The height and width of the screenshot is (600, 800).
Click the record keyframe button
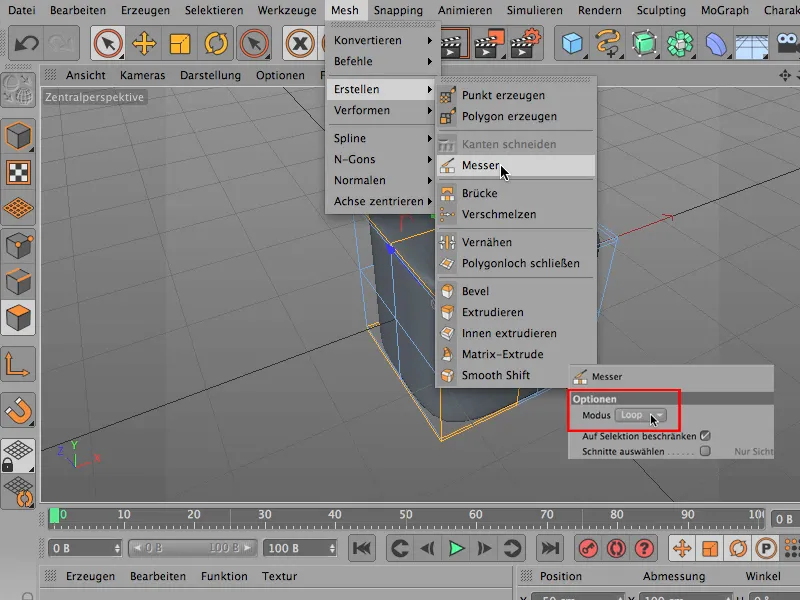point(588,548)
